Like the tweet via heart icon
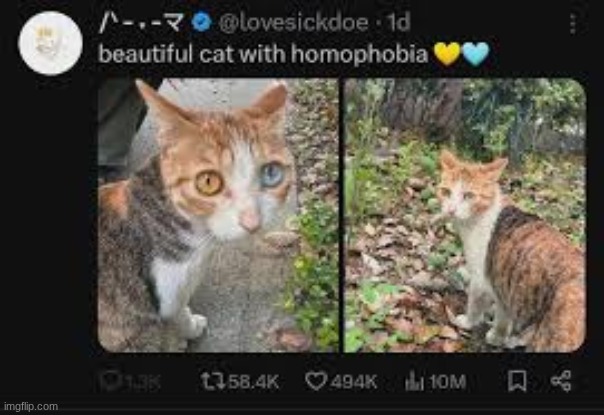This screenshot has height=415, width=604. coord(316,381)
